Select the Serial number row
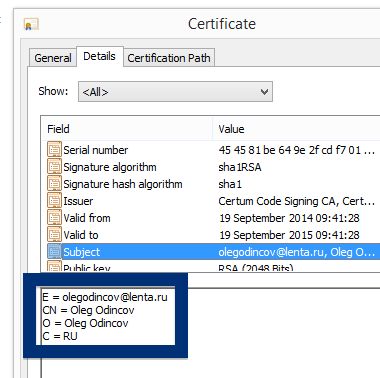Screen dimensions: 380x378 coord(211,150)
